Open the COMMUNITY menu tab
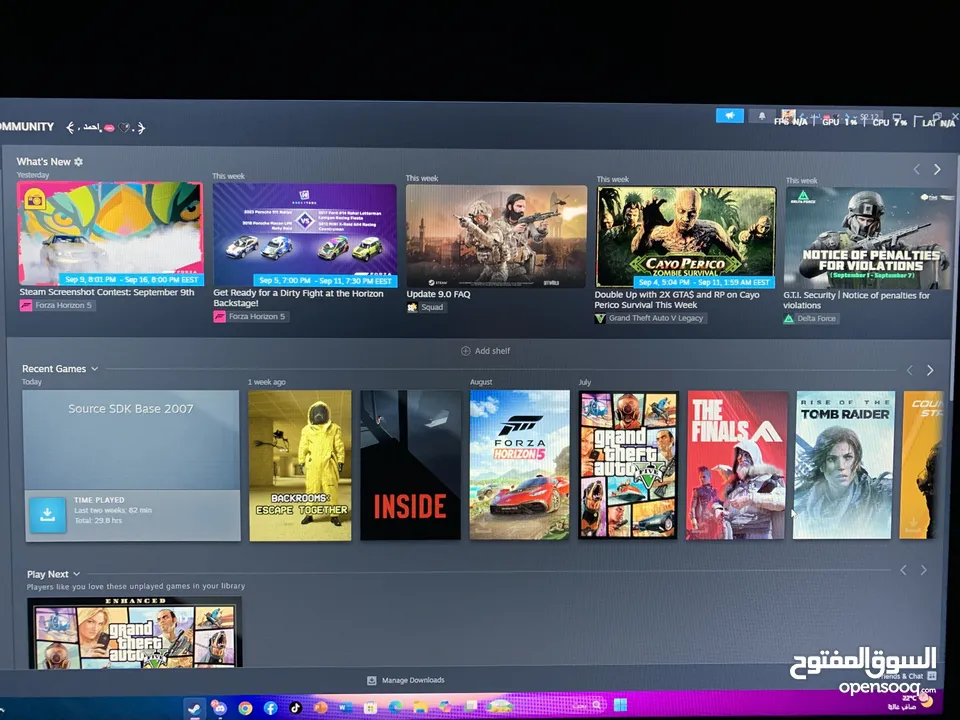This screenshot has height=720, width=960. coord(27,127)
